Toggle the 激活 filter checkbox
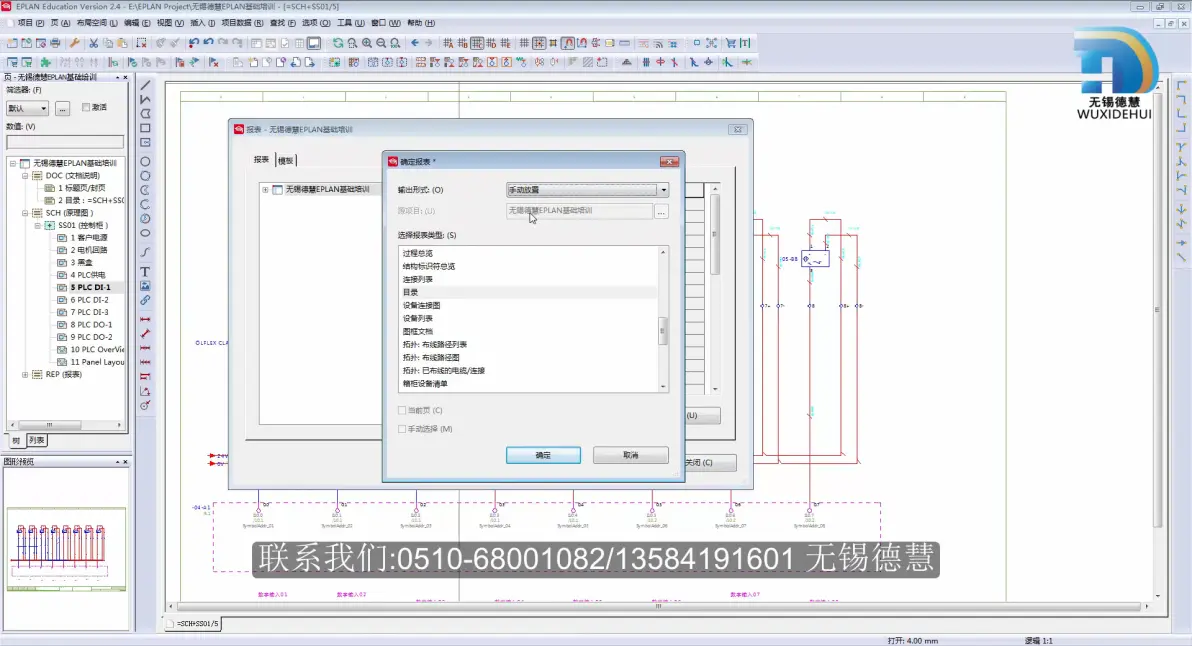1192x646 pixels. point(86,107)
